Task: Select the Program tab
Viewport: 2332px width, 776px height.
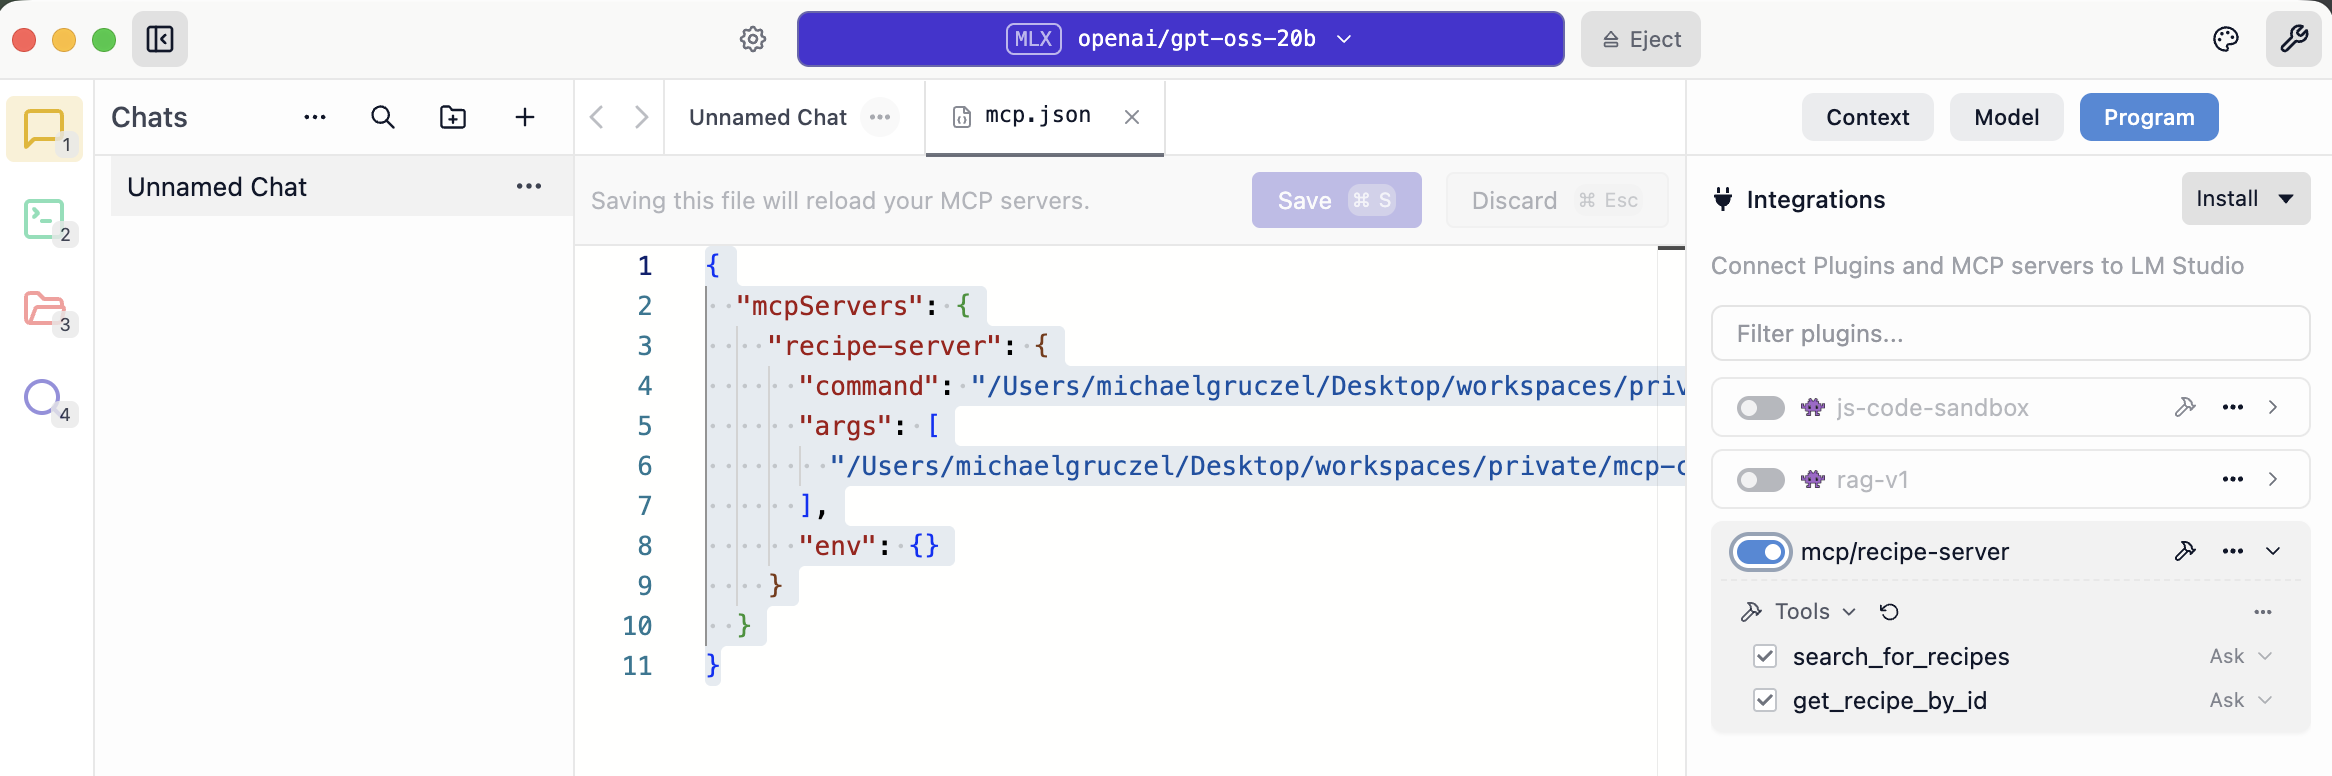Action: point(2149,117)
